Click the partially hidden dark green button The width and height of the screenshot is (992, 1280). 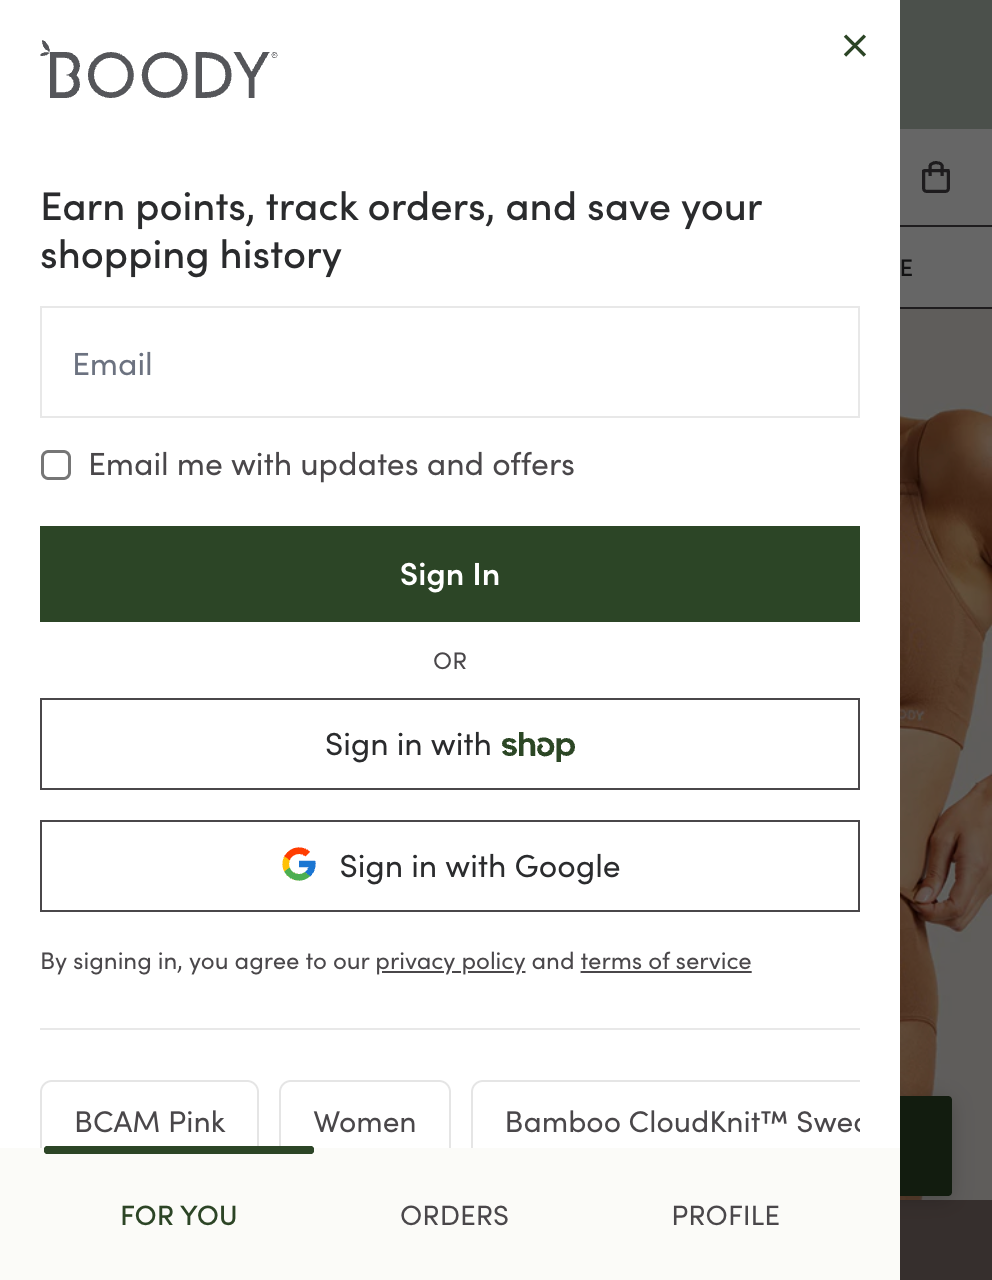pyautogui.click(x=926, y=1146)
